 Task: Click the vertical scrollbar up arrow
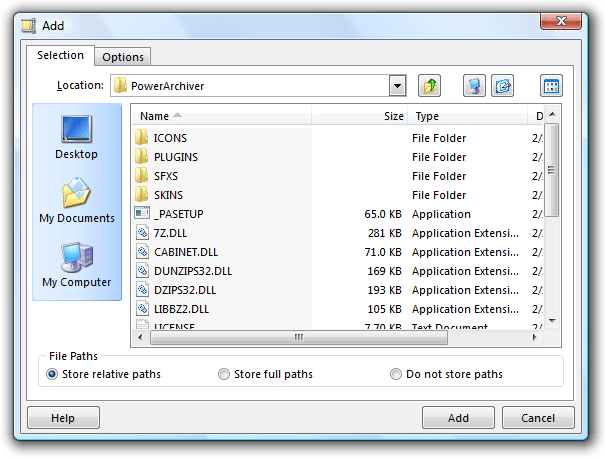(552, 114)
